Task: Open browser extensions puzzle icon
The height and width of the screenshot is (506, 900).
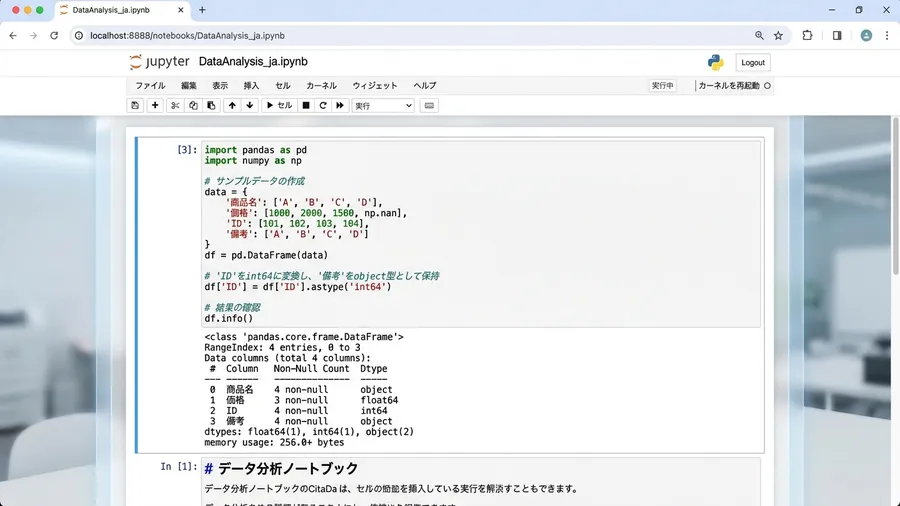Action: click(x=807, y=36)
